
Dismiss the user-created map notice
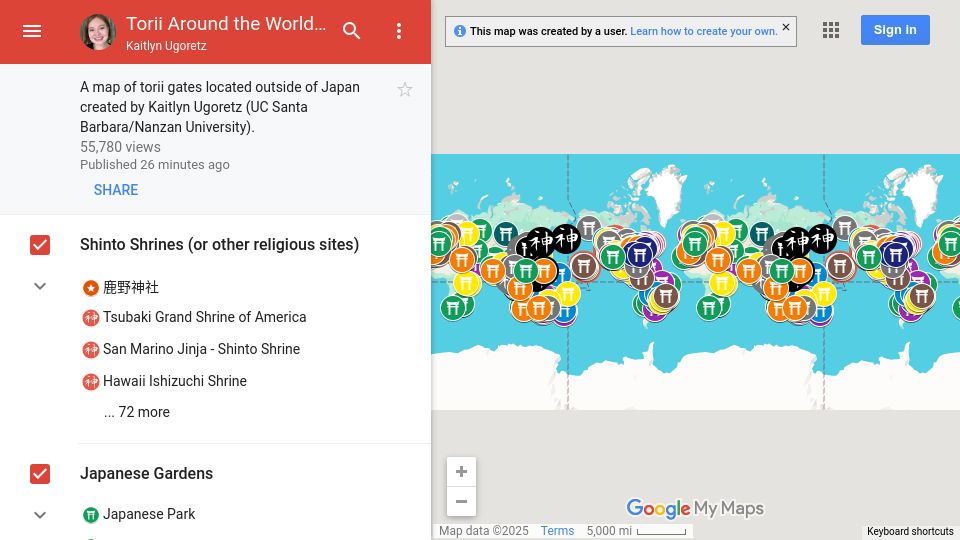point(786,27)
